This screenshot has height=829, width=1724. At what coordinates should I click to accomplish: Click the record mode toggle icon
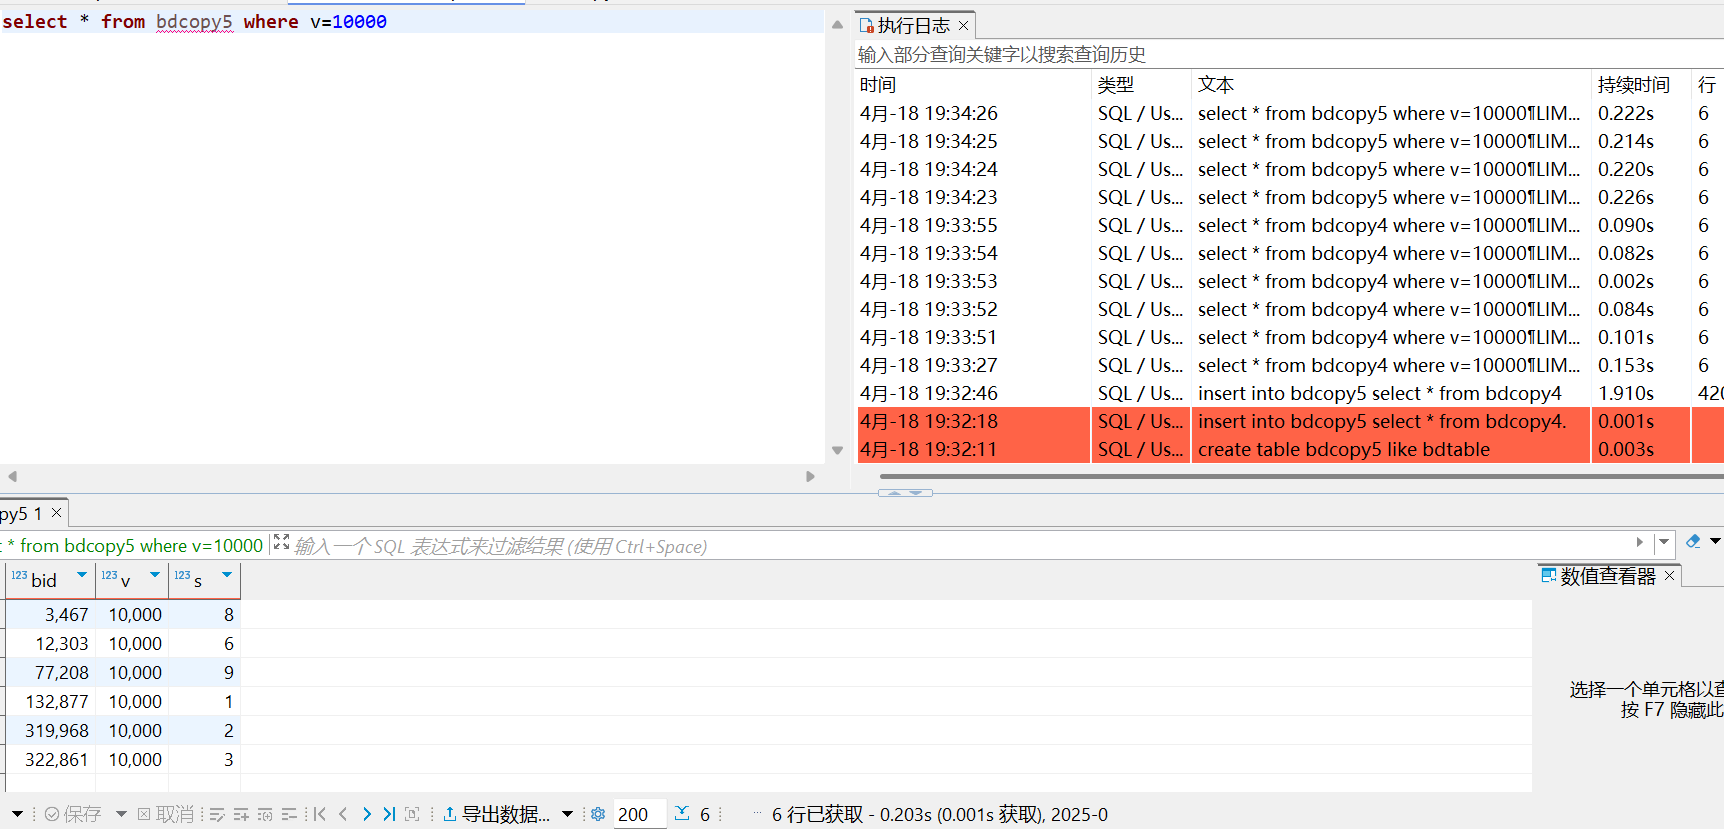click(x=412, y=814)
